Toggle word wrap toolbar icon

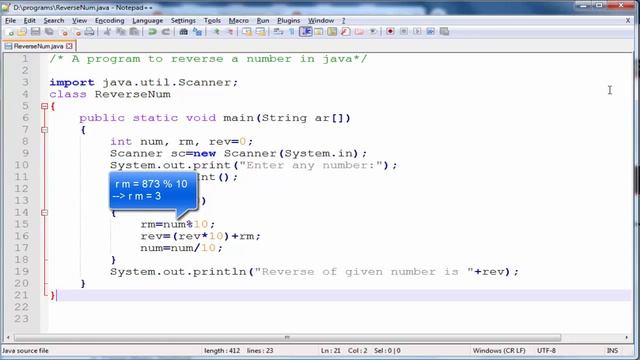point(279,32)
